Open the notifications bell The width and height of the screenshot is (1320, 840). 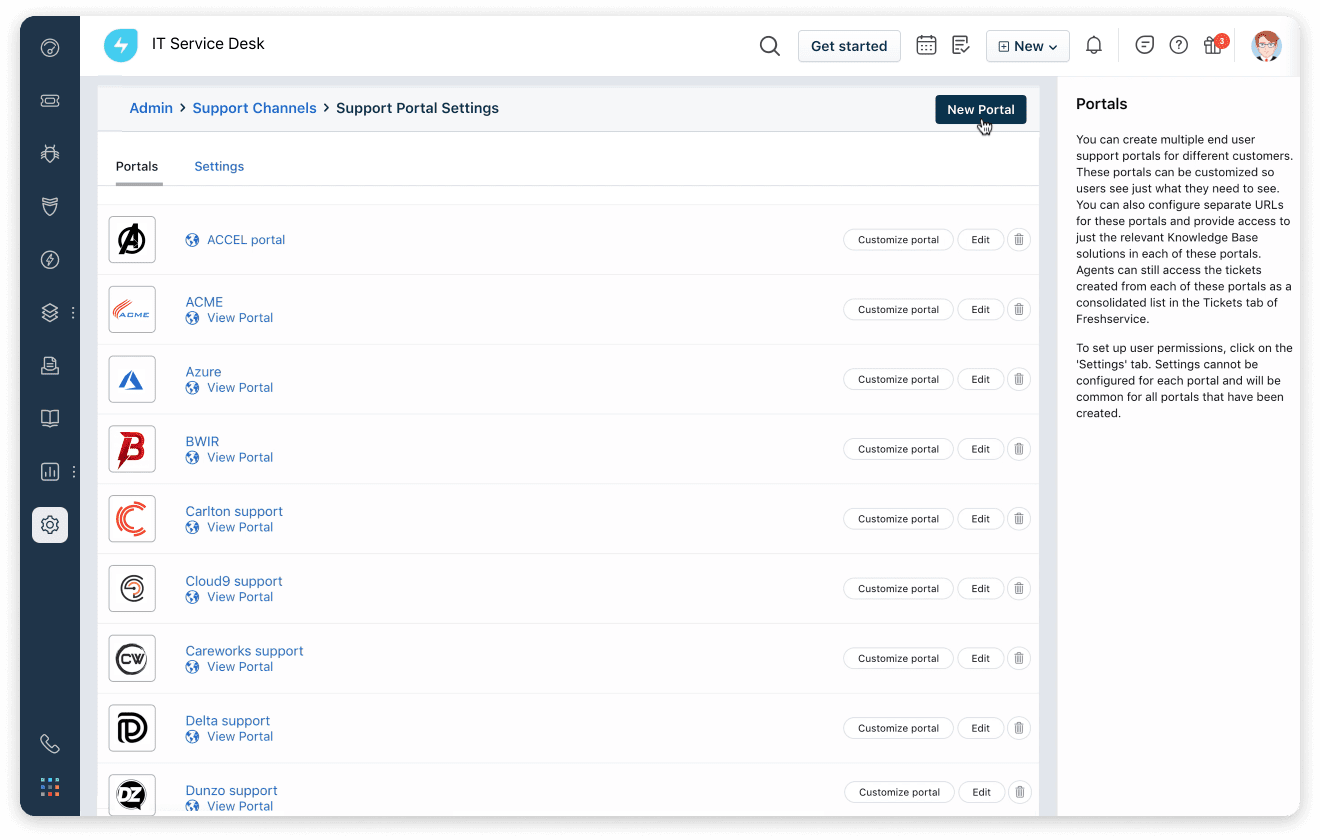tap(1094, 45)
